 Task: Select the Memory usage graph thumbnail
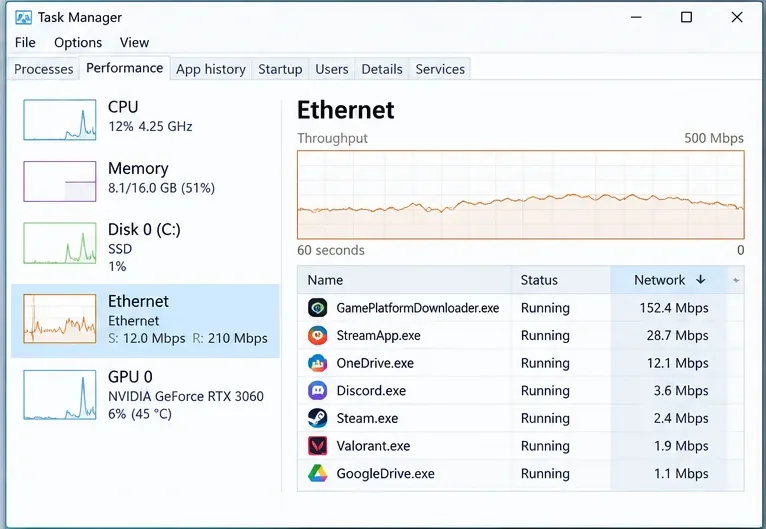point(60,181)
